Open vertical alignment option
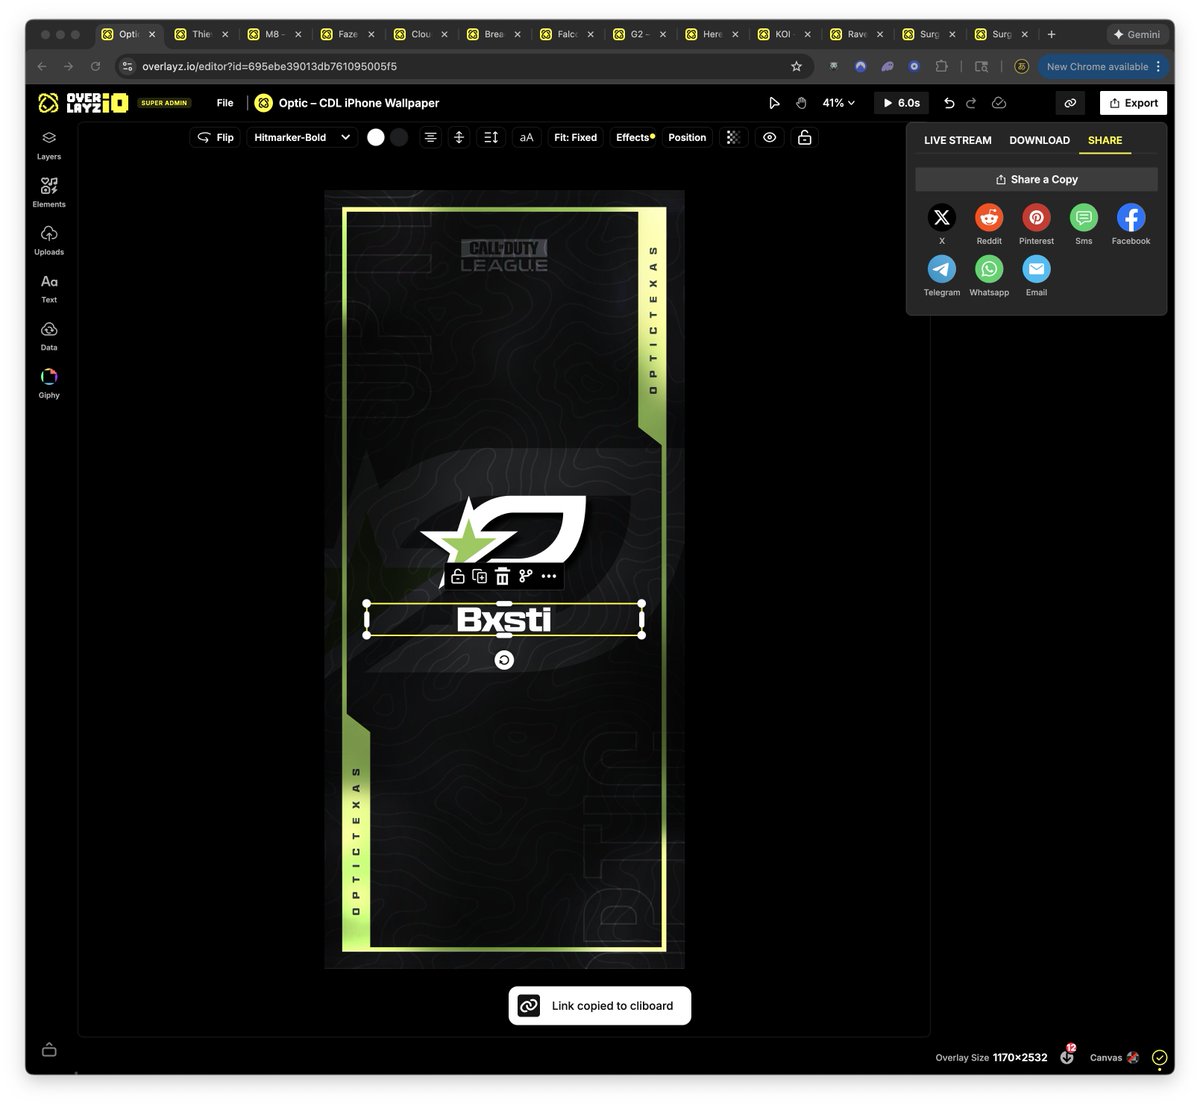1200x1106 pixels. pyautogui.click(x=459, y=137)
